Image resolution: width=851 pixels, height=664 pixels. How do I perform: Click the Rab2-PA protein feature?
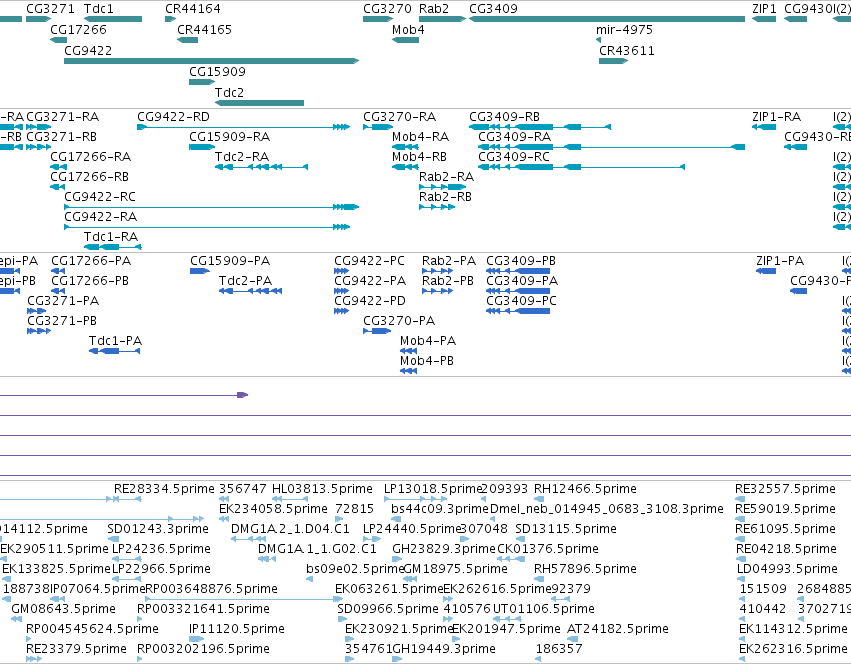[437, 271]
